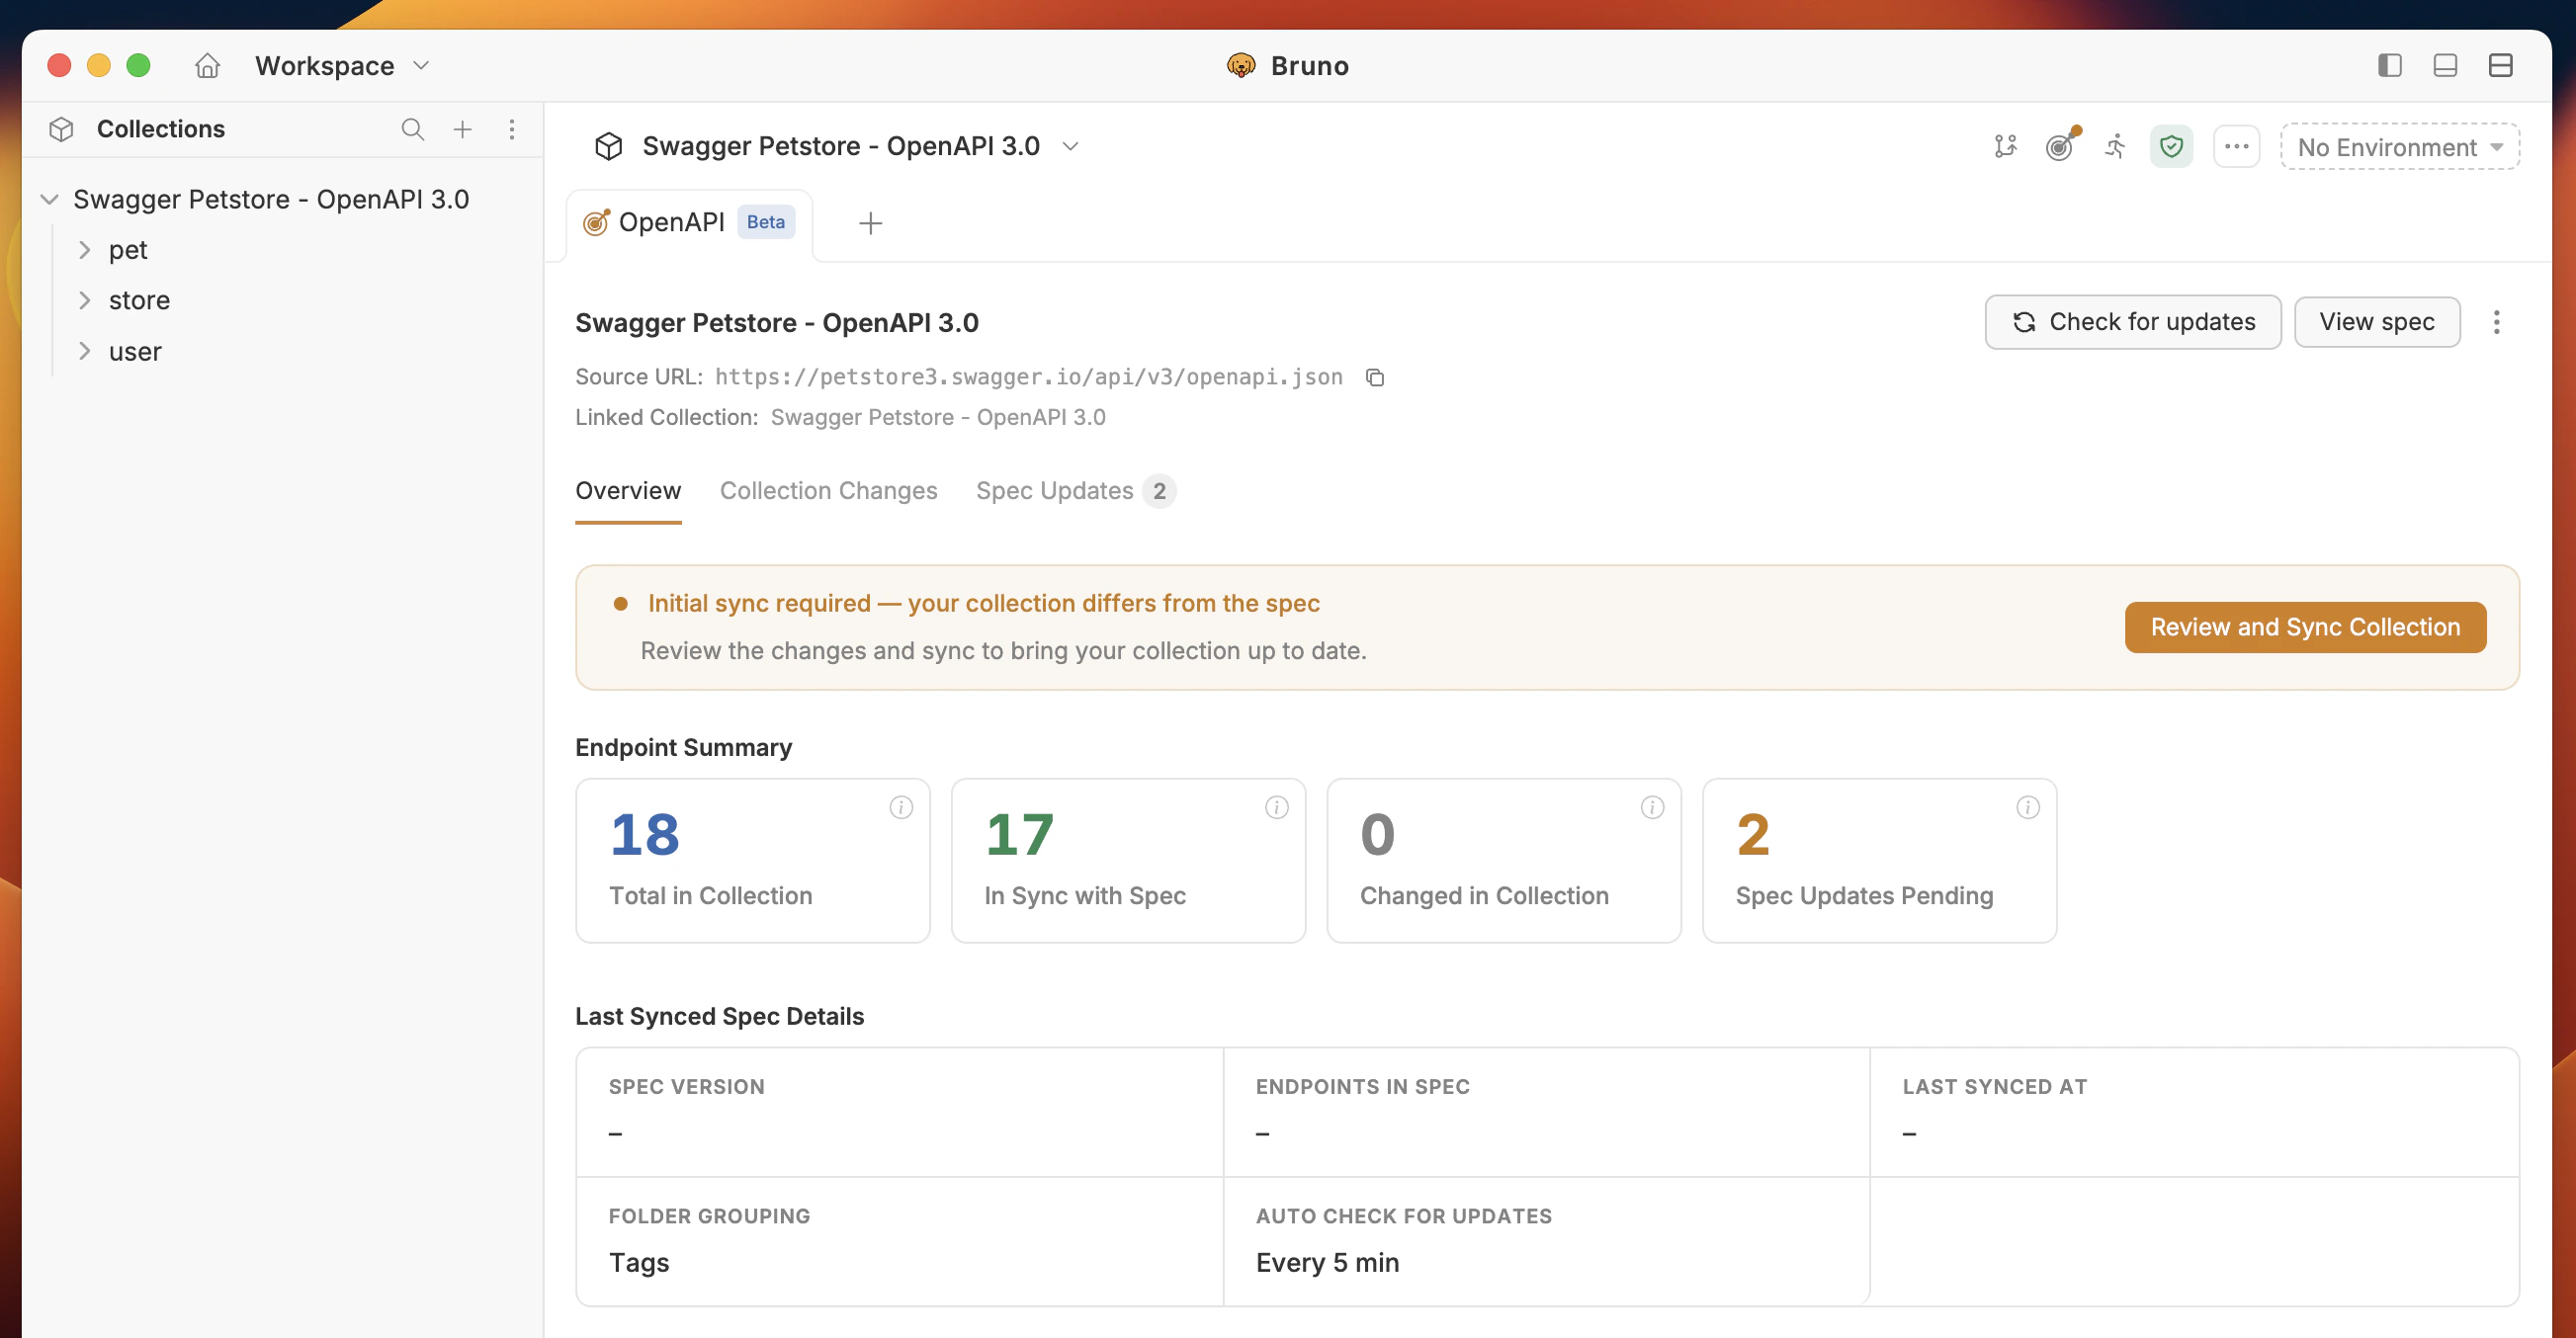This screenshot has width=2576, height=1338.
Task: Expand the pet folder
Action: coord(85,250)
